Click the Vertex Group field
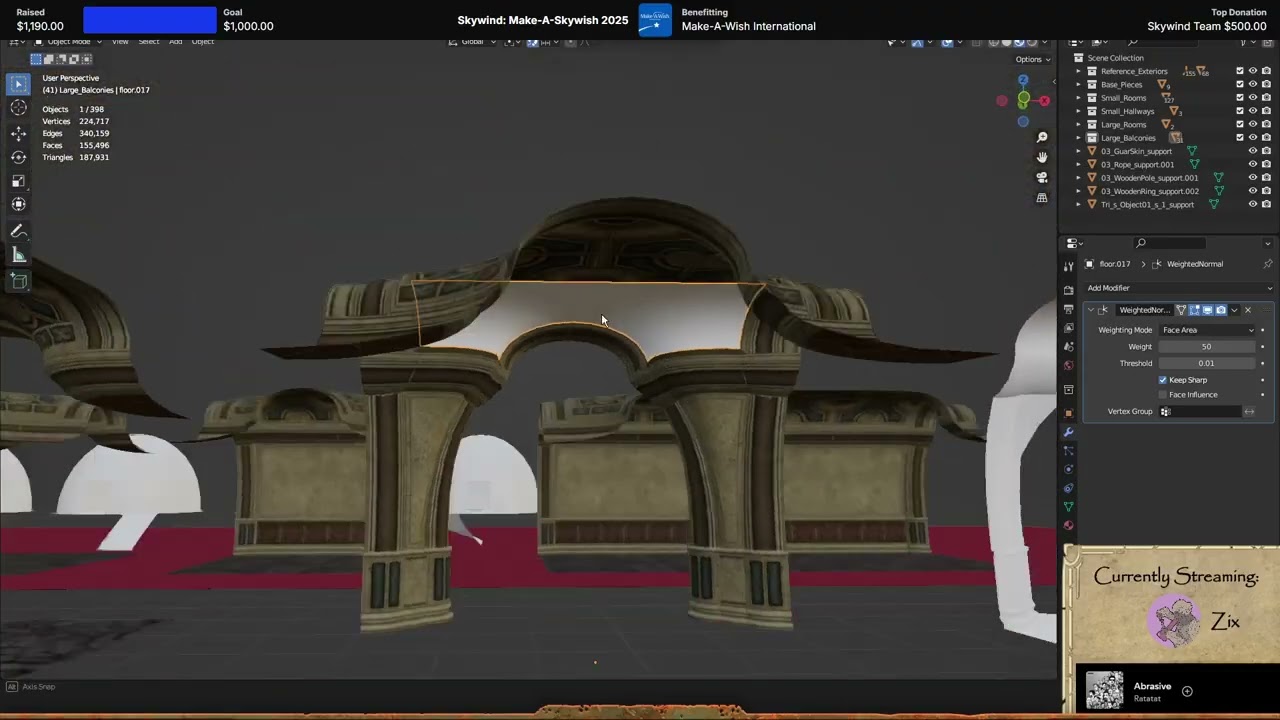The width and height of the screenshot is (1280, 720). point(1200,411)
